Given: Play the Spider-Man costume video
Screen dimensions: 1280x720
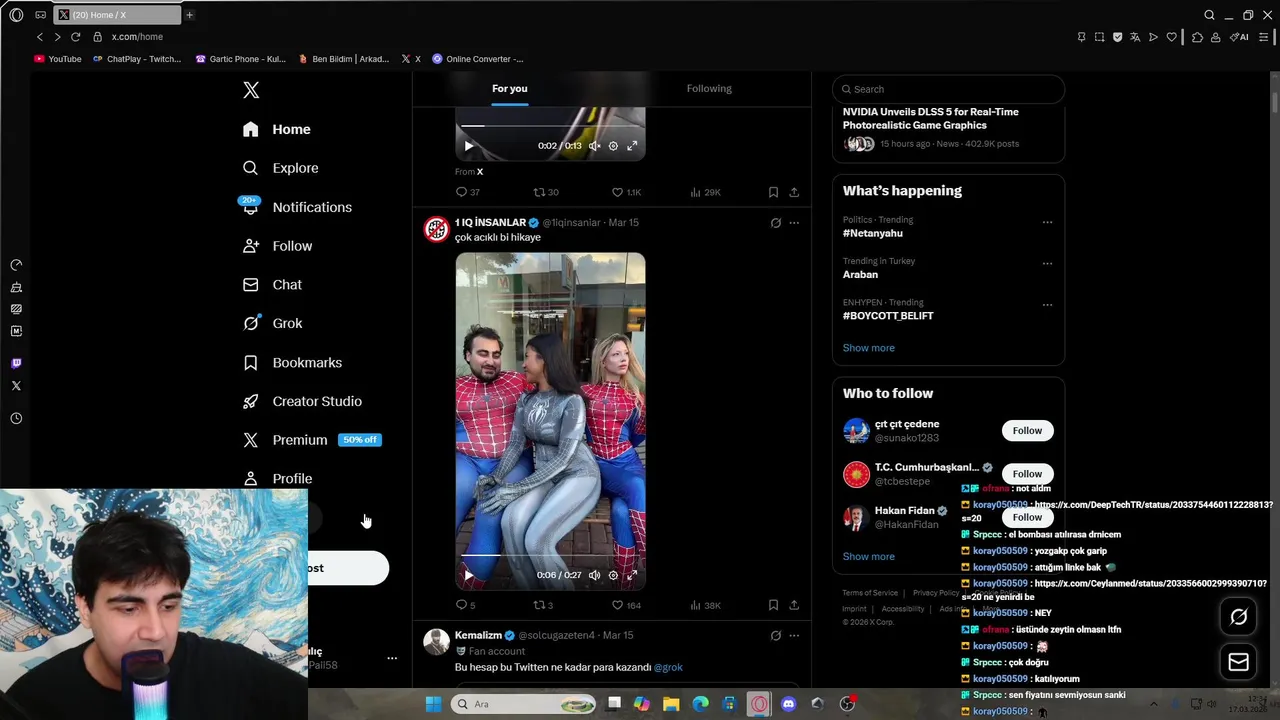Looking at the screenshot, I should [x=468, y=575].
